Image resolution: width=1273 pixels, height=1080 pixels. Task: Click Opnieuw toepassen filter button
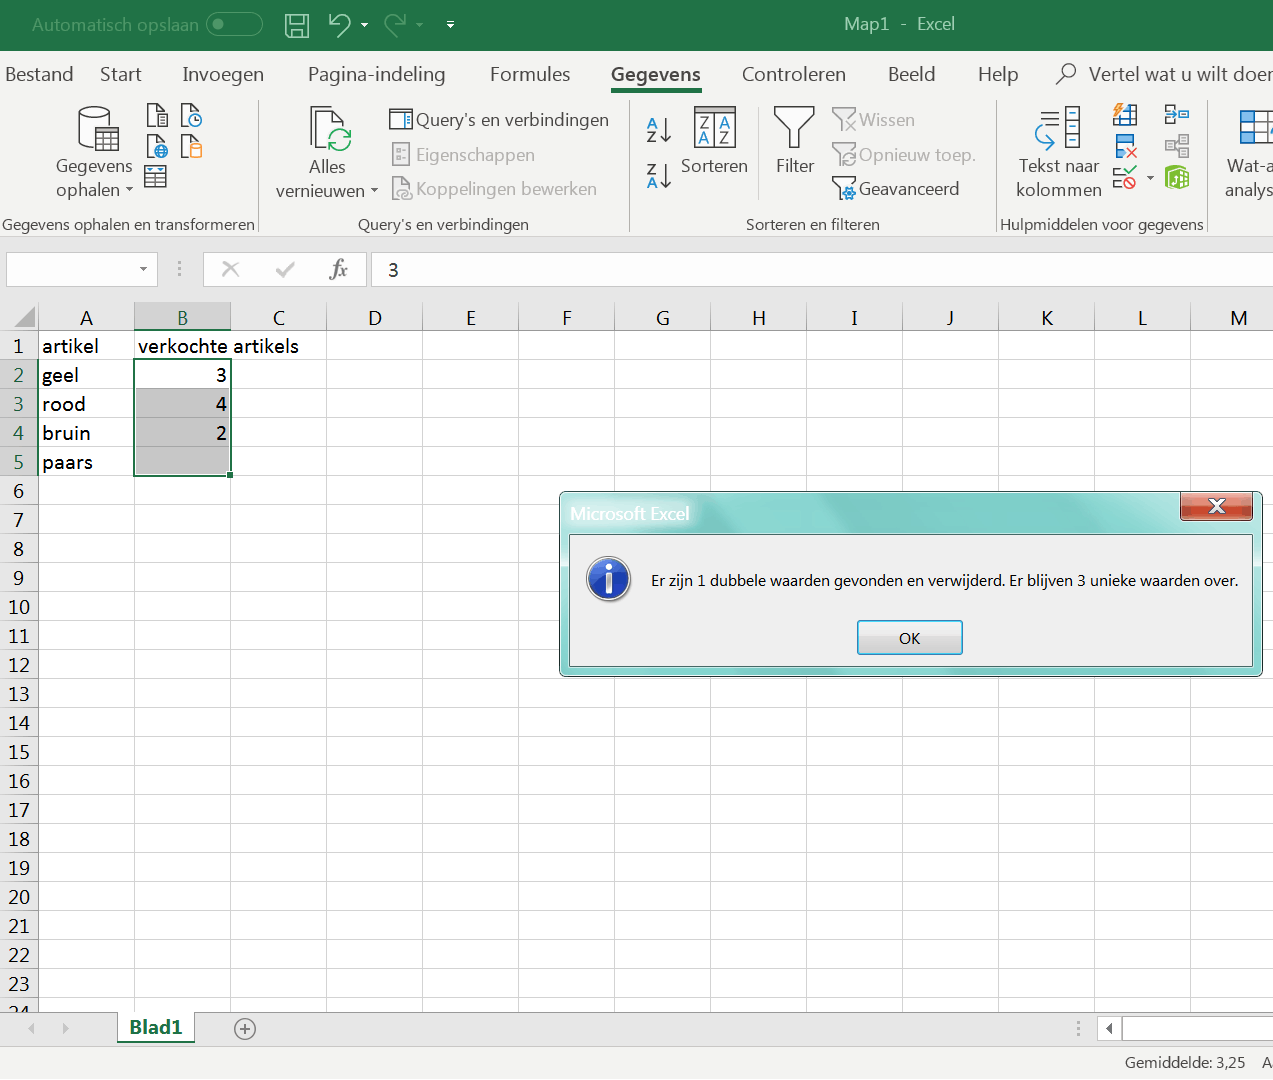[904, 155]
